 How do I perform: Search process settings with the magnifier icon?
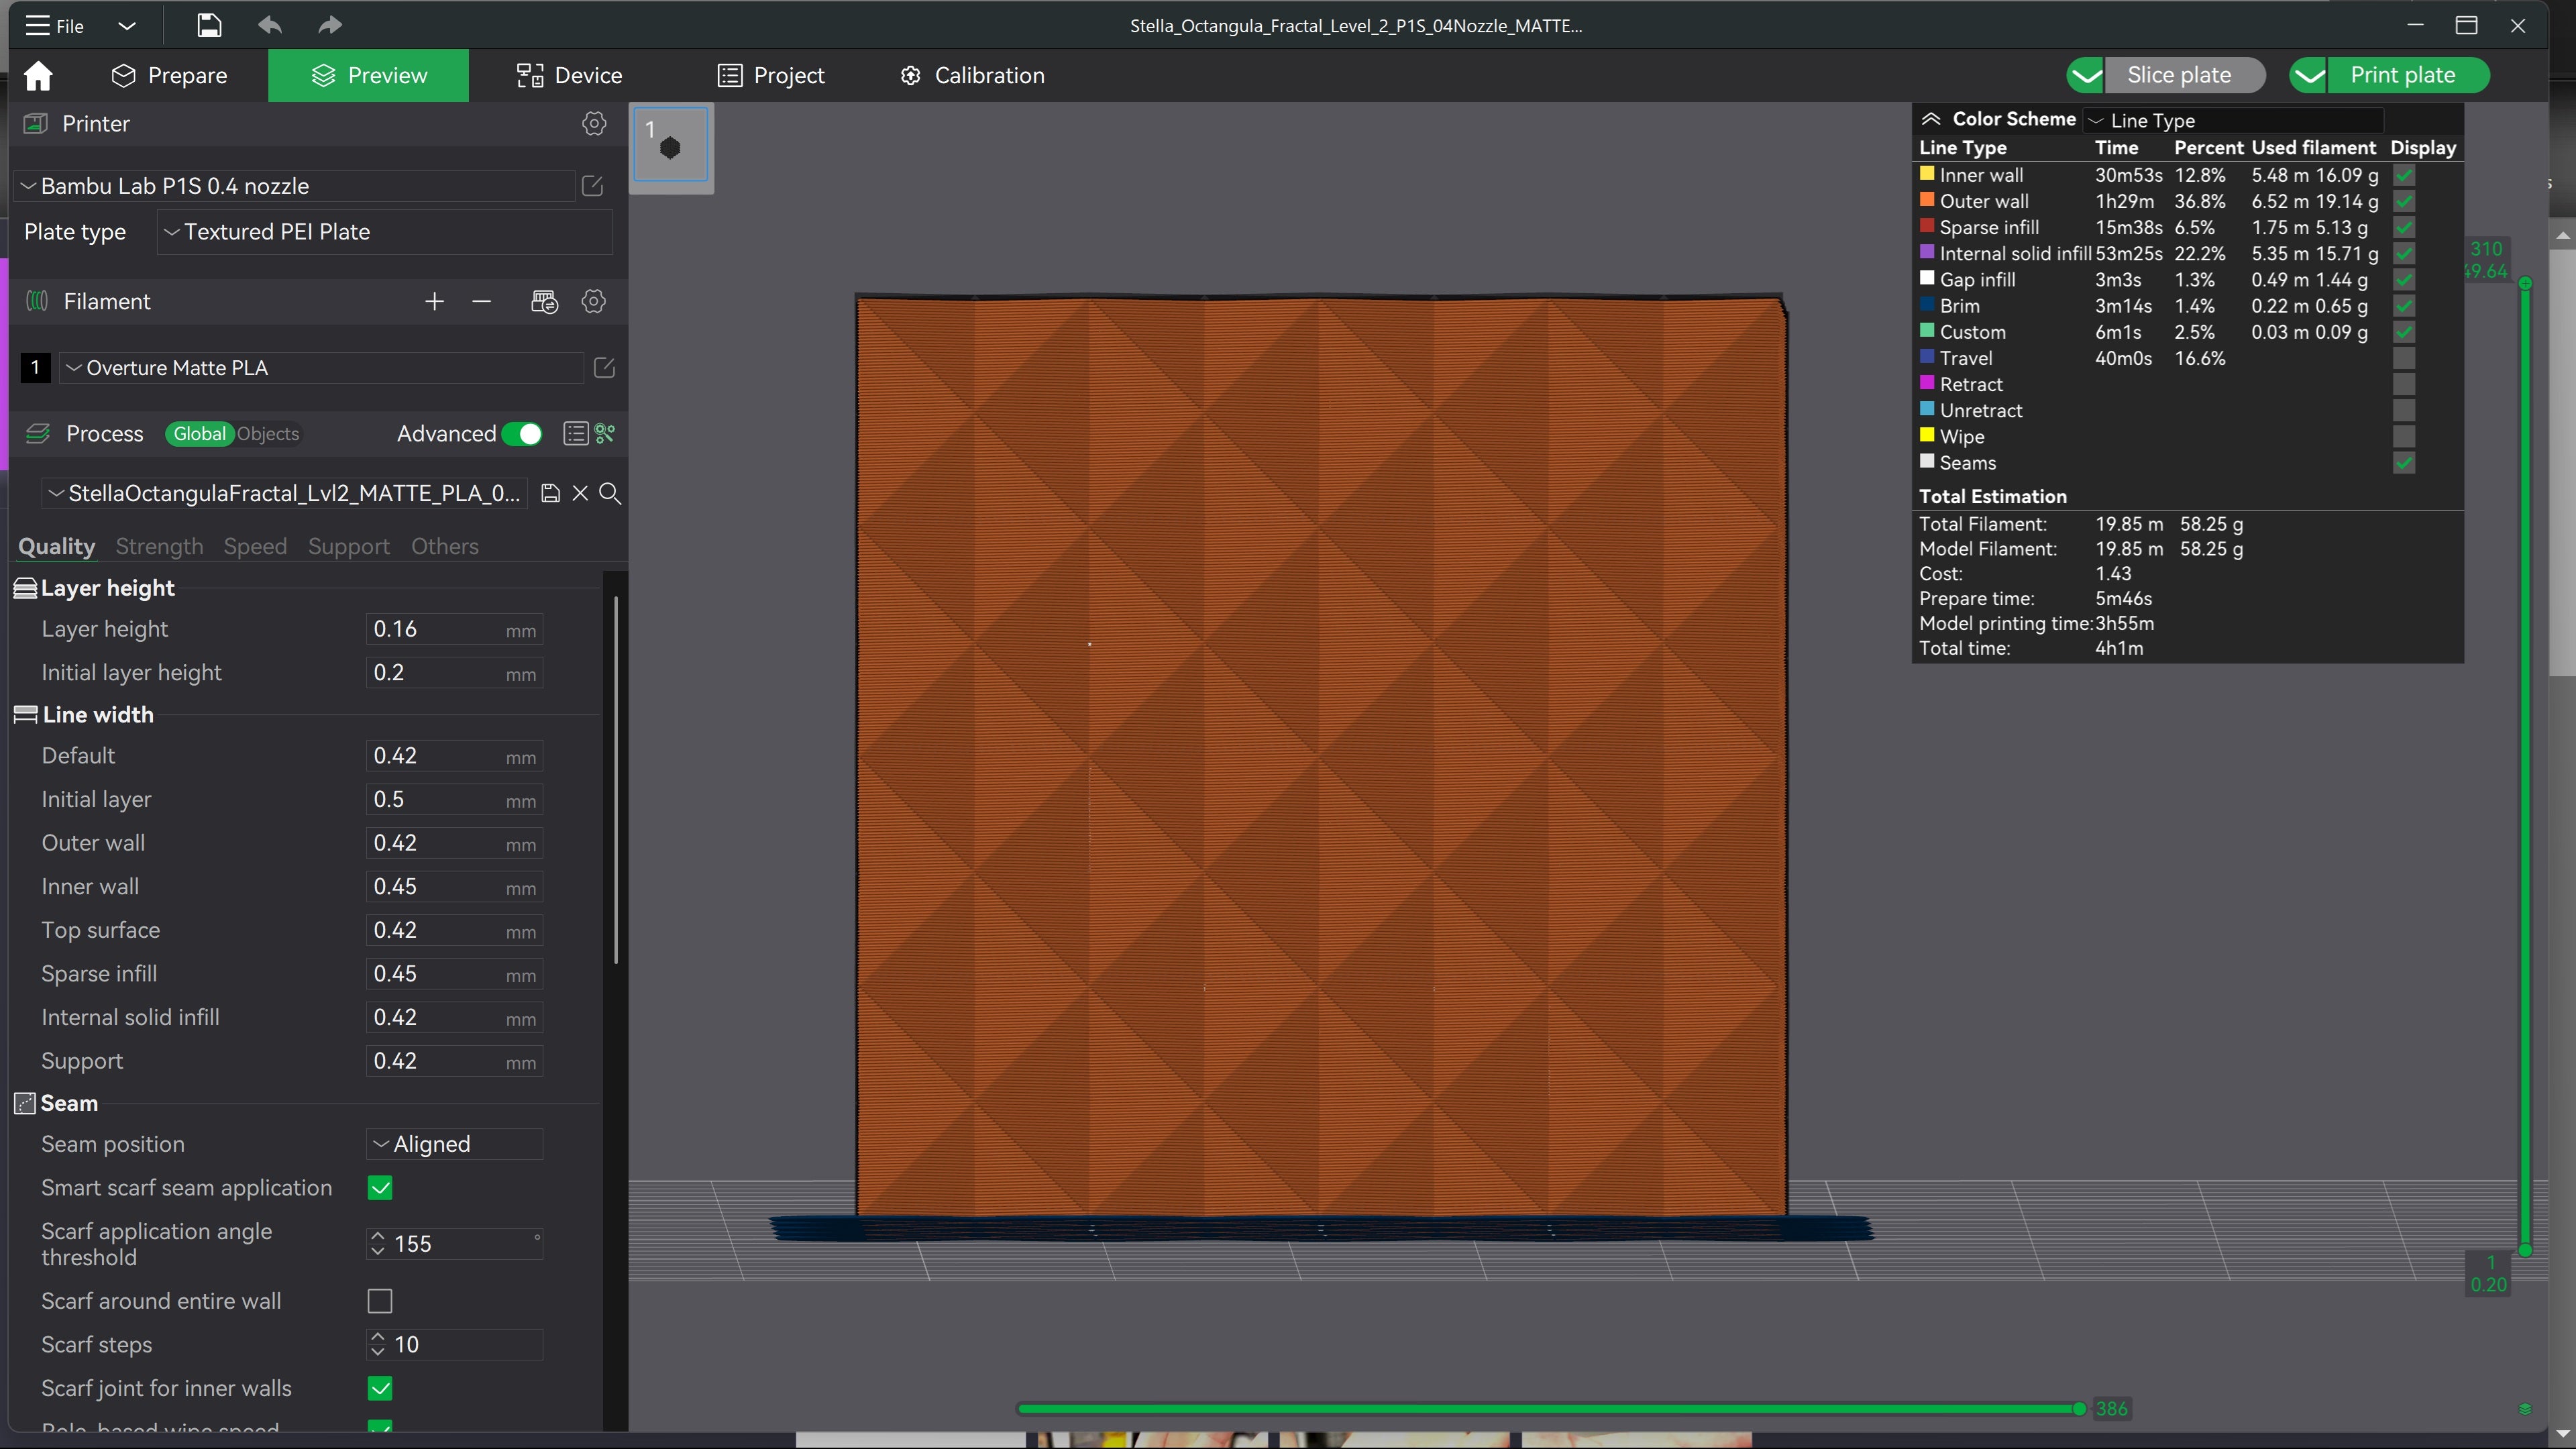point(610,493)
